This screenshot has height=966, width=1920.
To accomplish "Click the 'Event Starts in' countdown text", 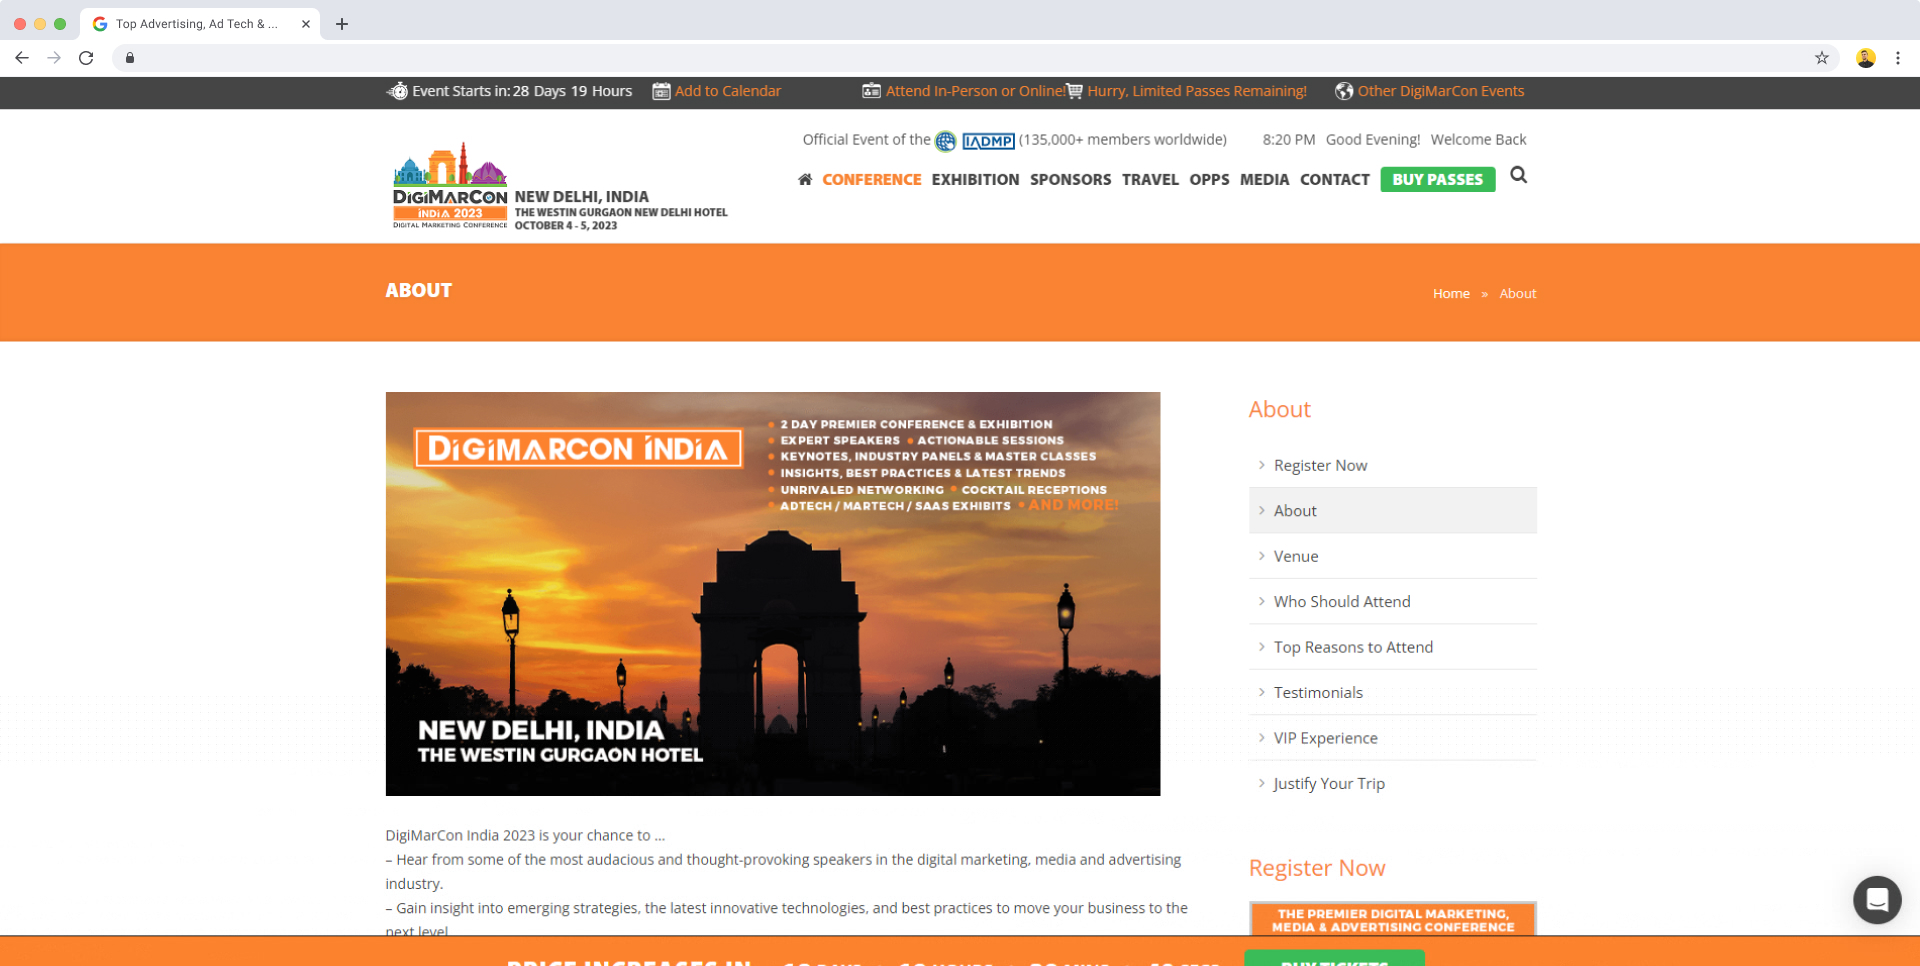I will pyautogui.click(x=522, y=91).
